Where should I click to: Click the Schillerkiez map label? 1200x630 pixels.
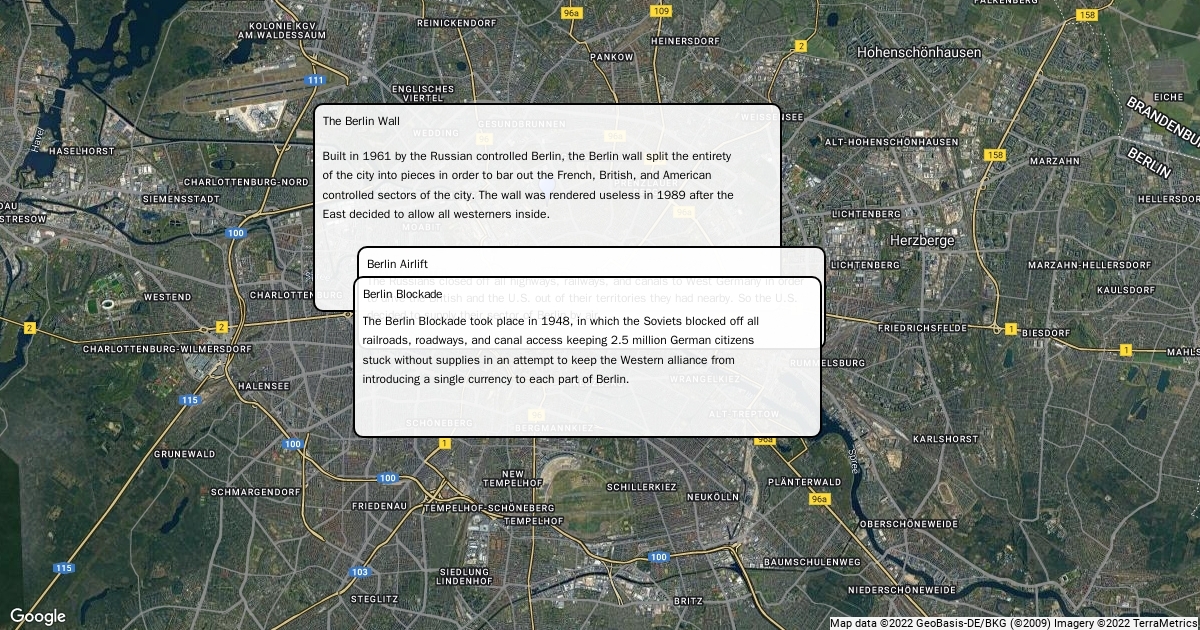[x=642, y=487]
